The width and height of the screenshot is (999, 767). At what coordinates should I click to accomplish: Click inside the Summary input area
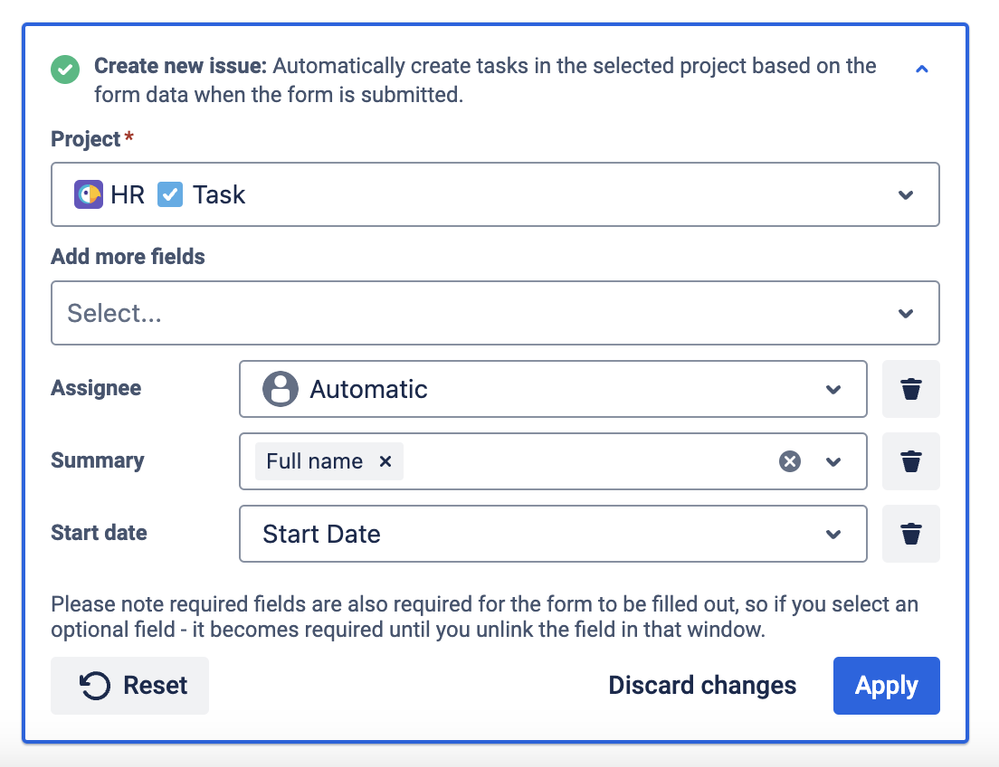coord(580,461)
